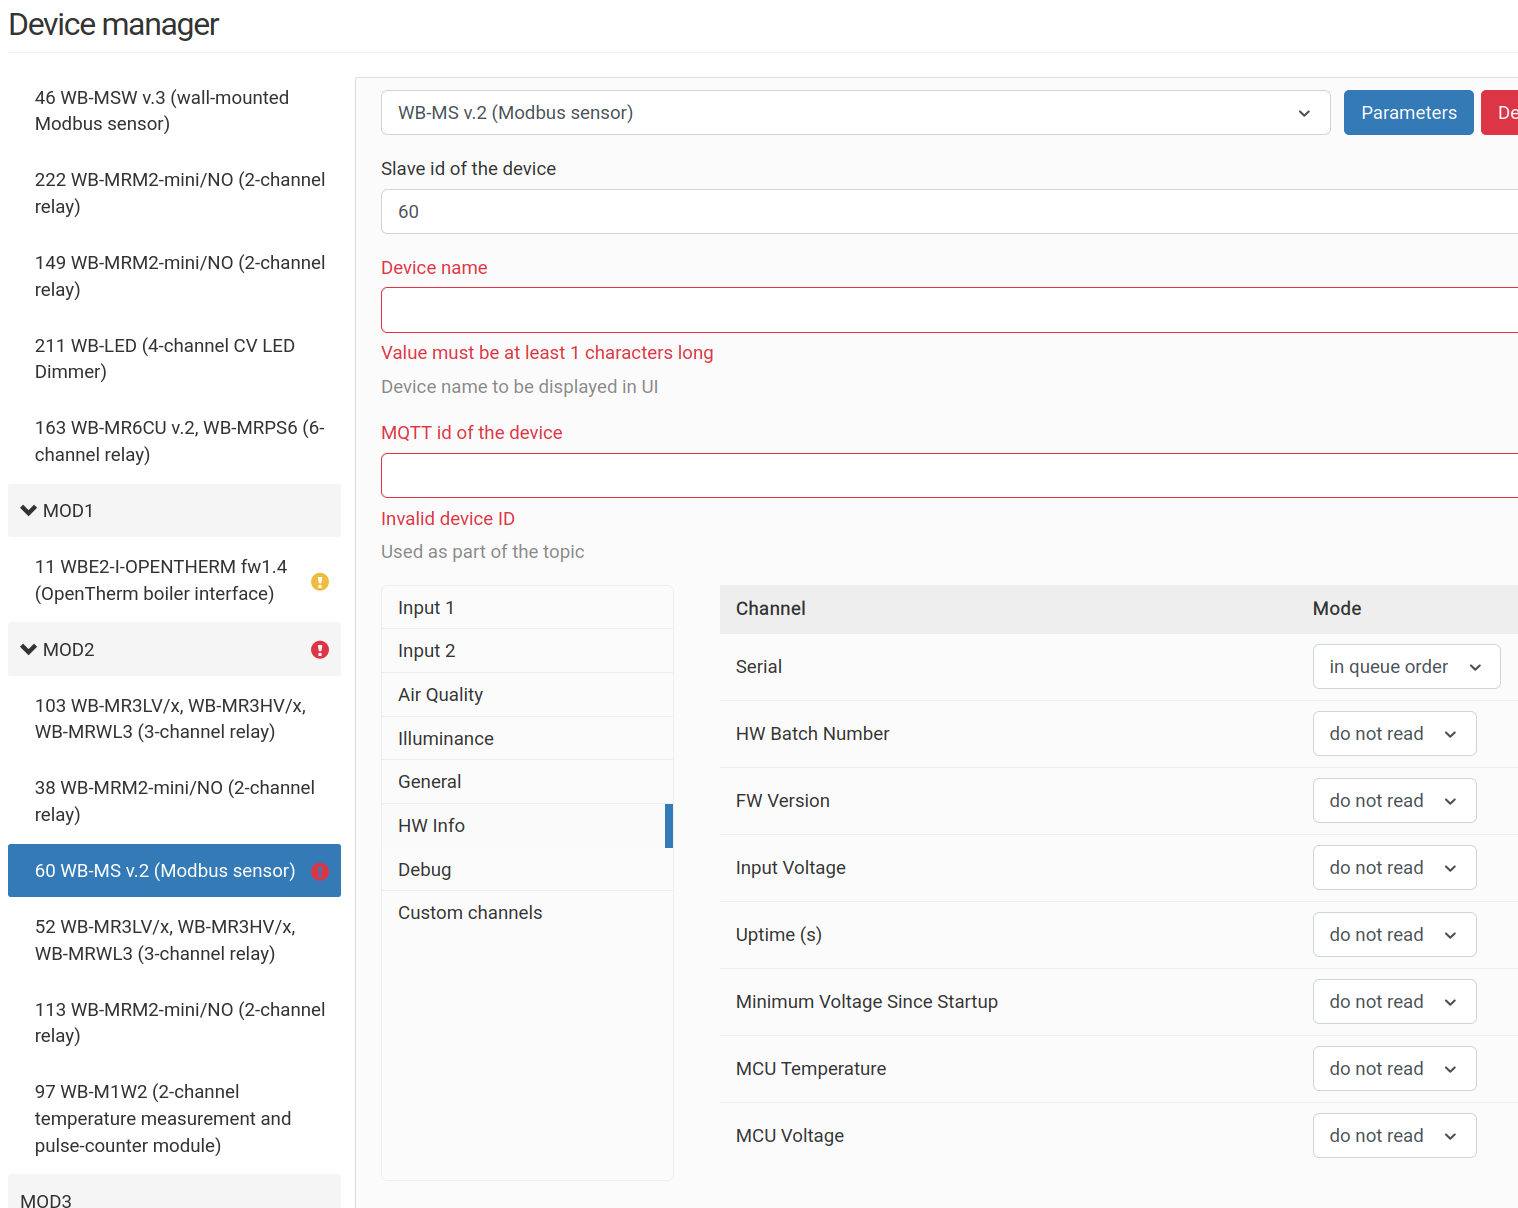Select the Debug tab
The image size is (1518, 1208).
pyautogui.click(x=425, y=870)
